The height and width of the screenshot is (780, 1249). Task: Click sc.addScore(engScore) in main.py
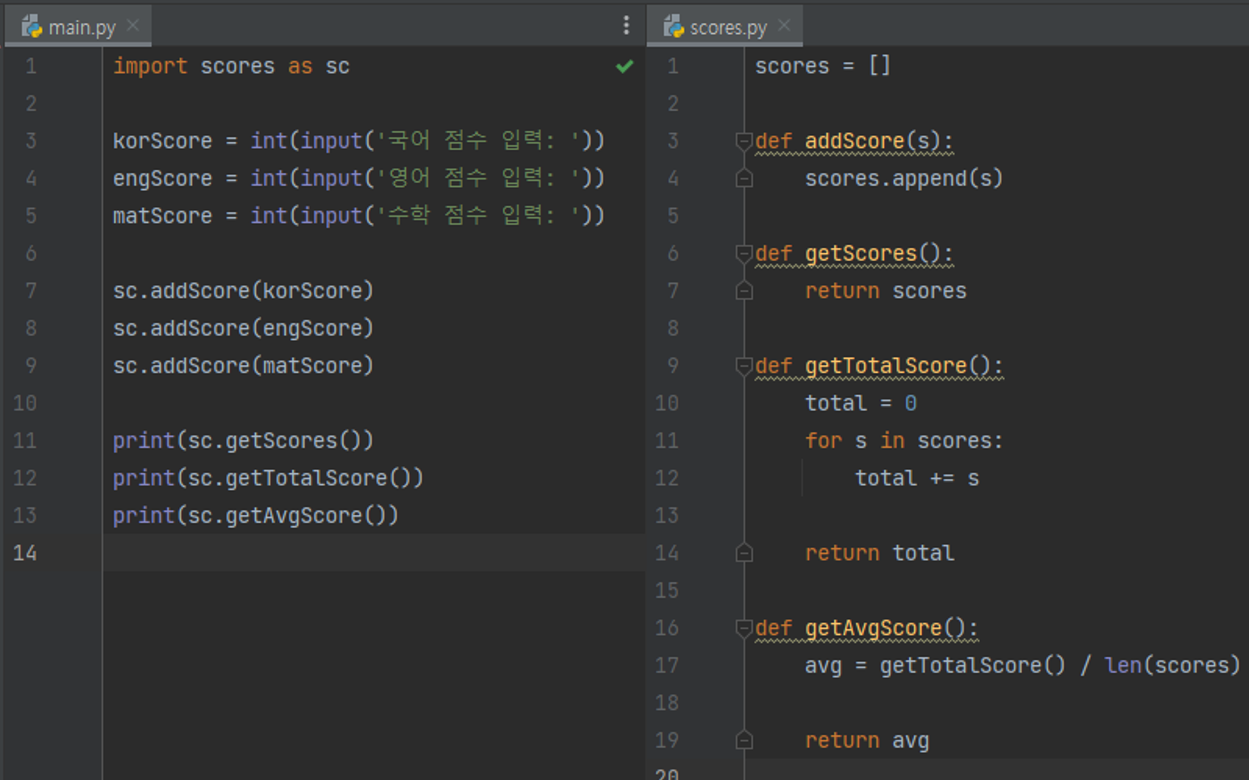point(243,328)
